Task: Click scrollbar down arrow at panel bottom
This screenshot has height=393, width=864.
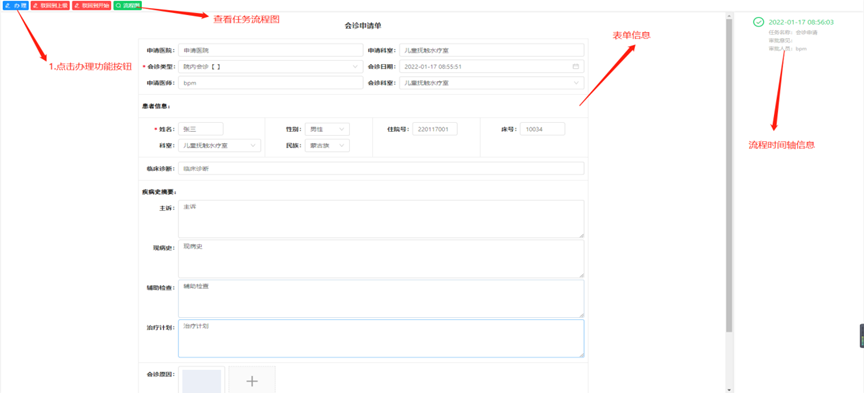Action: (729, 389)
